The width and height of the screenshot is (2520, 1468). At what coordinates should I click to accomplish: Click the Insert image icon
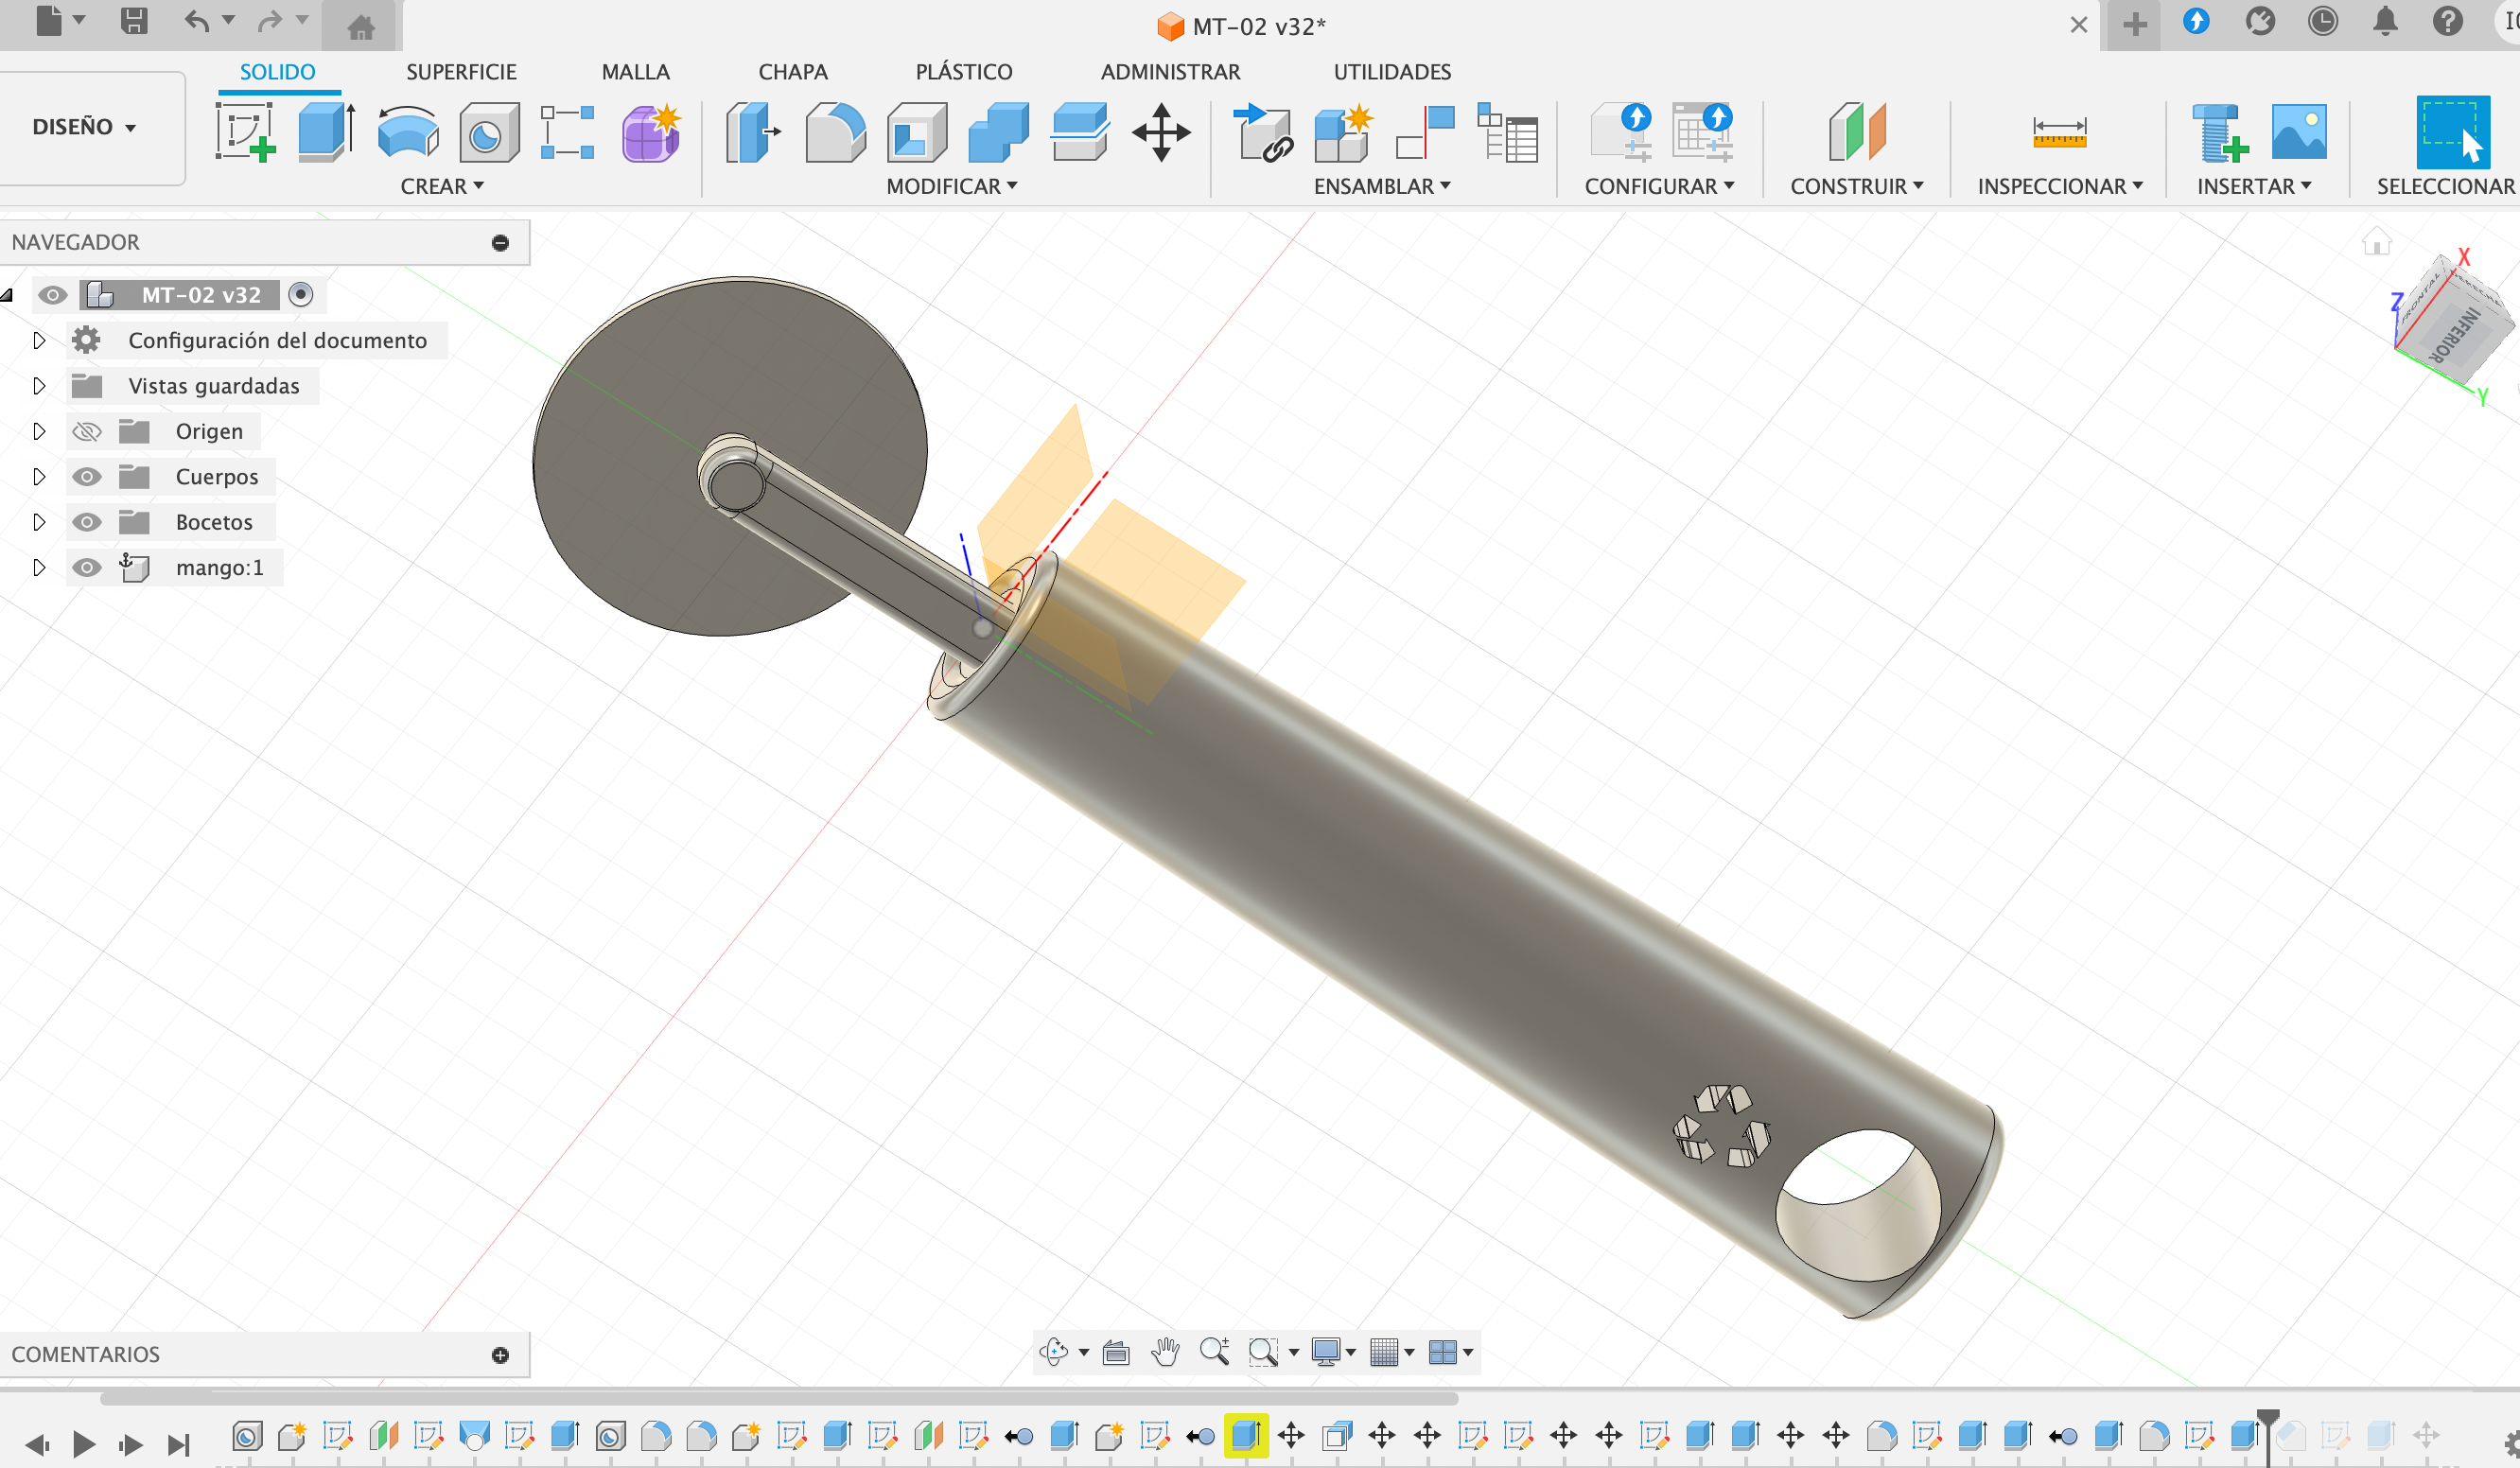pyautogui.click(x=2298, y=132)
